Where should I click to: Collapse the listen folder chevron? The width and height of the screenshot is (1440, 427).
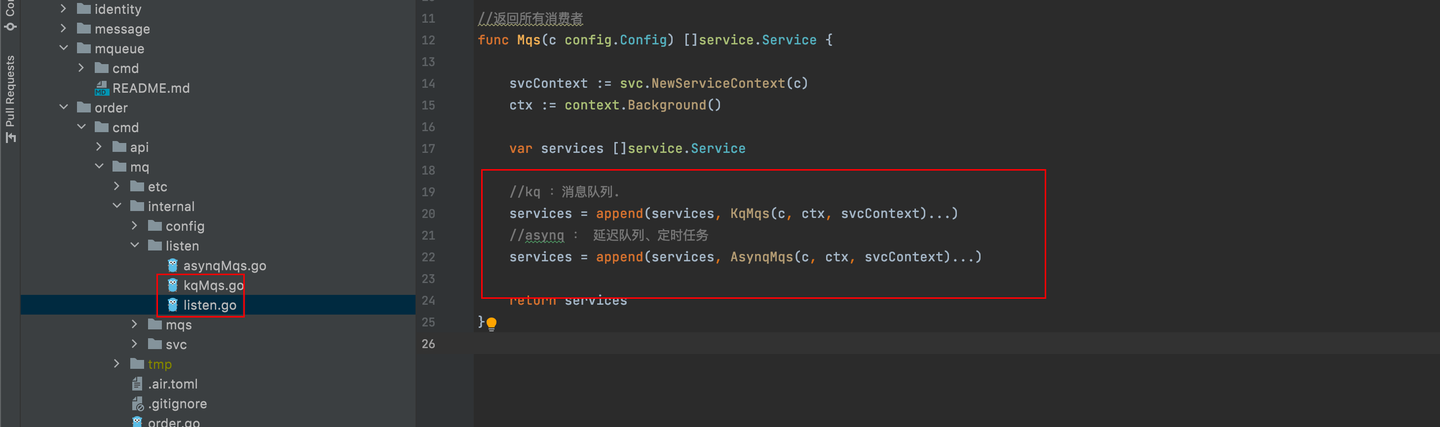[135, 245]
